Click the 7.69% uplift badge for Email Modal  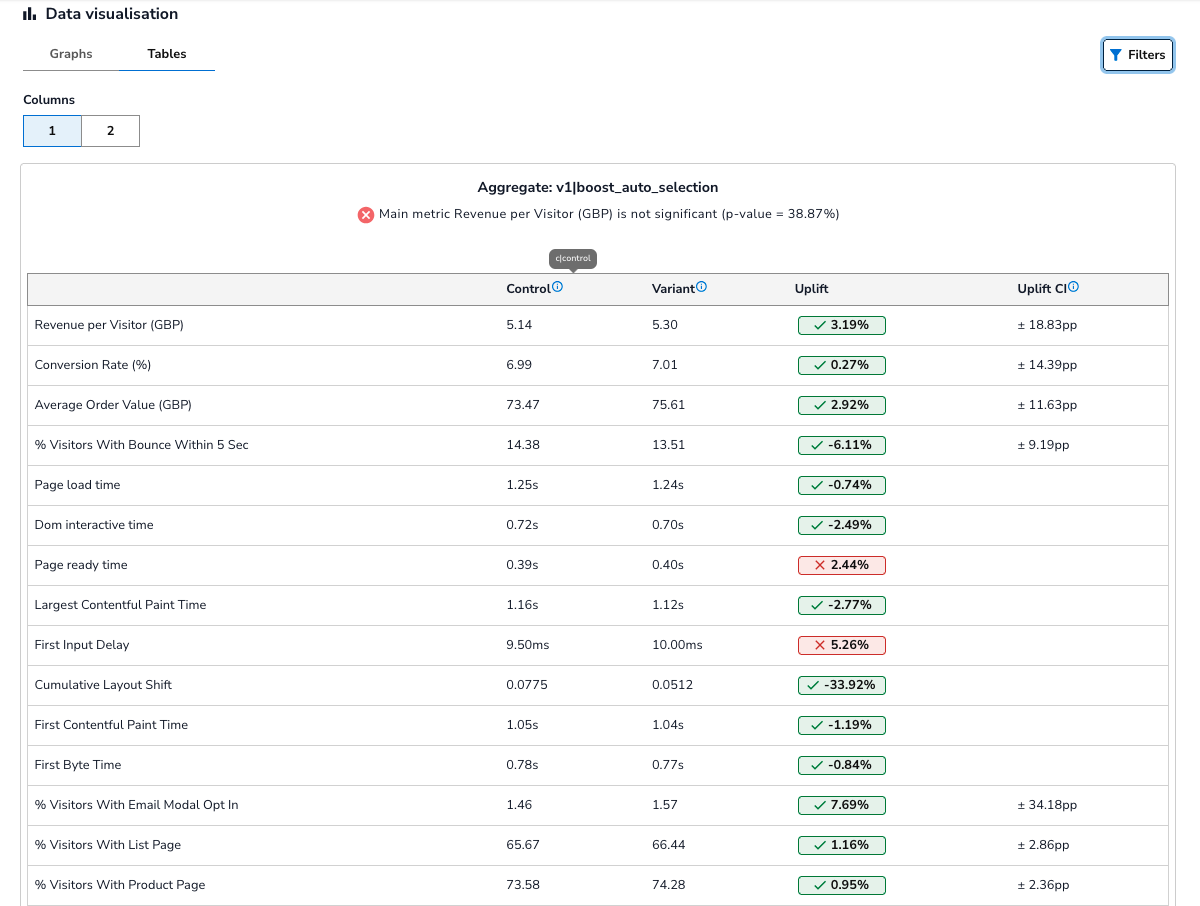point(841,805)
